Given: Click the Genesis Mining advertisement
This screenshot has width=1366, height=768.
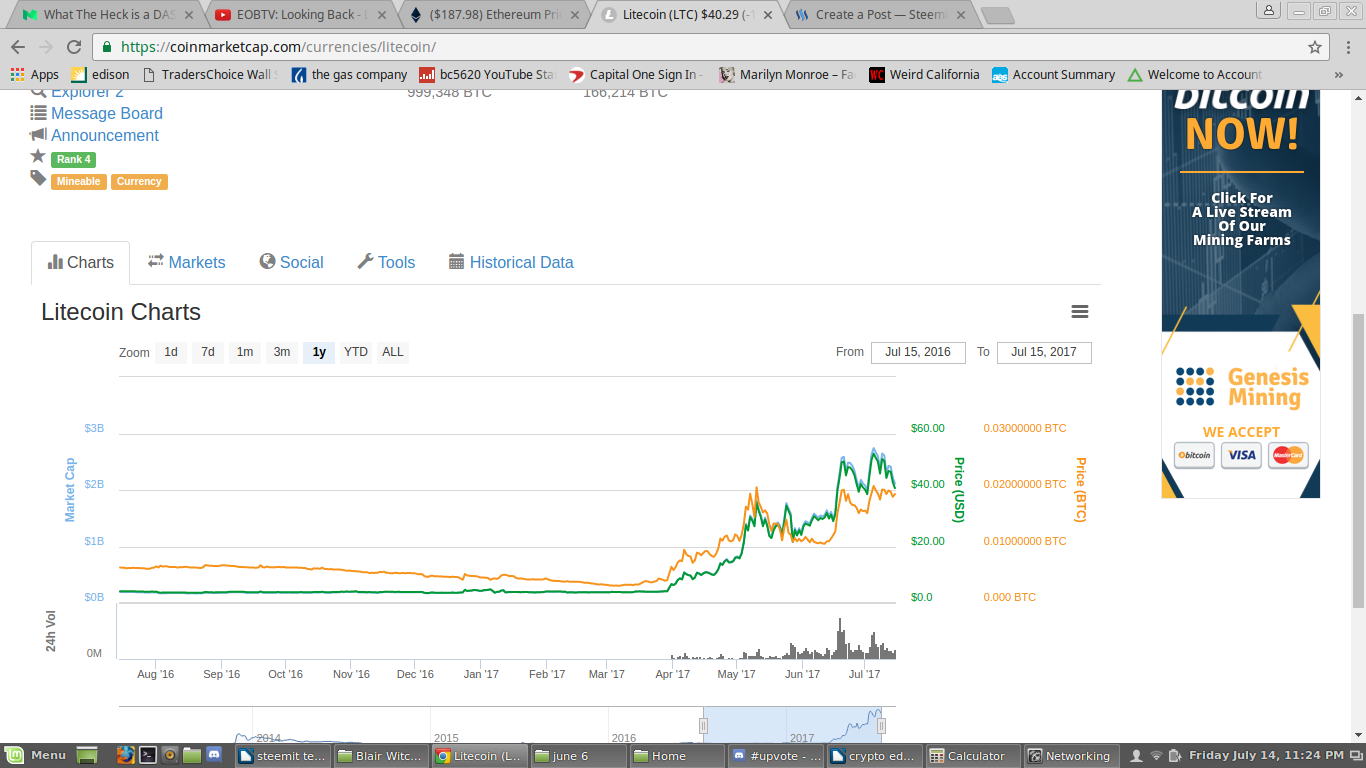Looking at the screenshot, I should 1240,293.
